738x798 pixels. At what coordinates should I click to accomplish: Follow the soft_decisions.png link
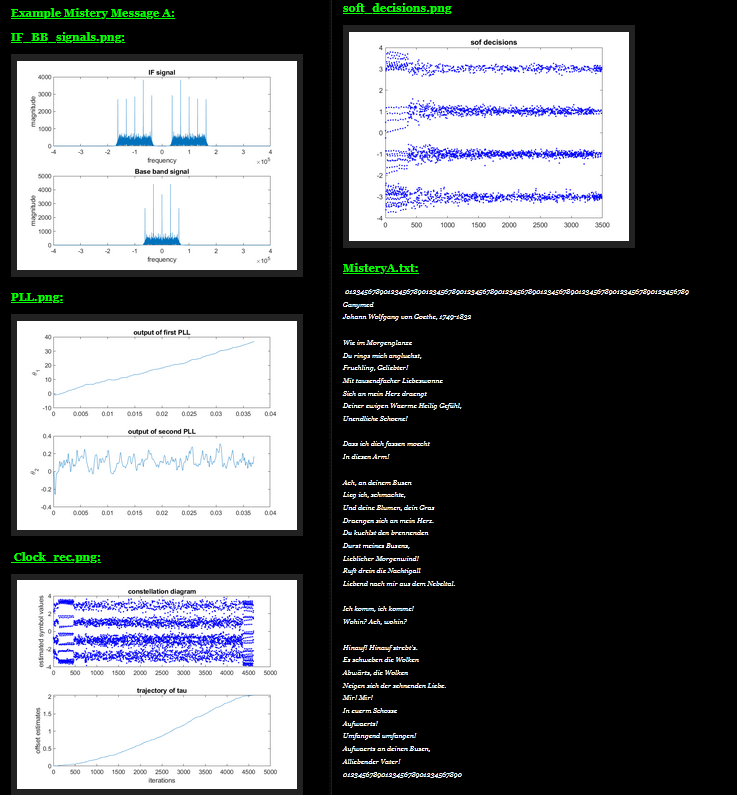tap(397, 8)
